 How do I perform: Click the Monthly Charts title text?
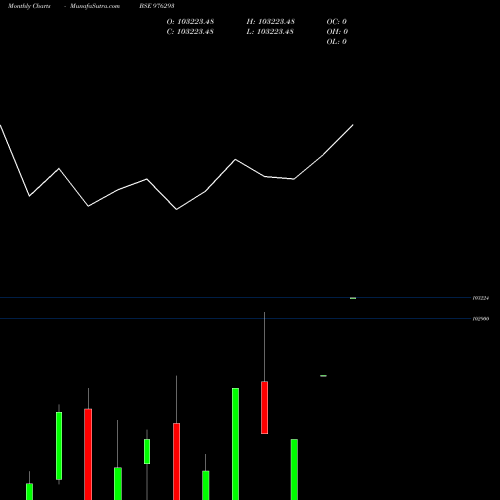[29, 6]
